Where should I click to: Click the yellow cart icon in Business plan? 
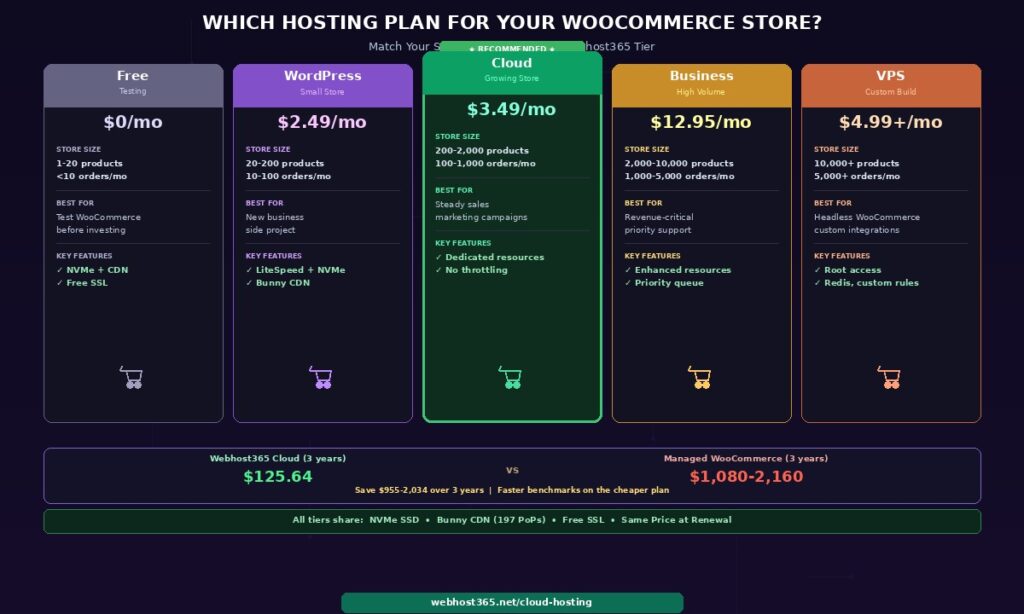pyautogui.click(x=699, y=378)
